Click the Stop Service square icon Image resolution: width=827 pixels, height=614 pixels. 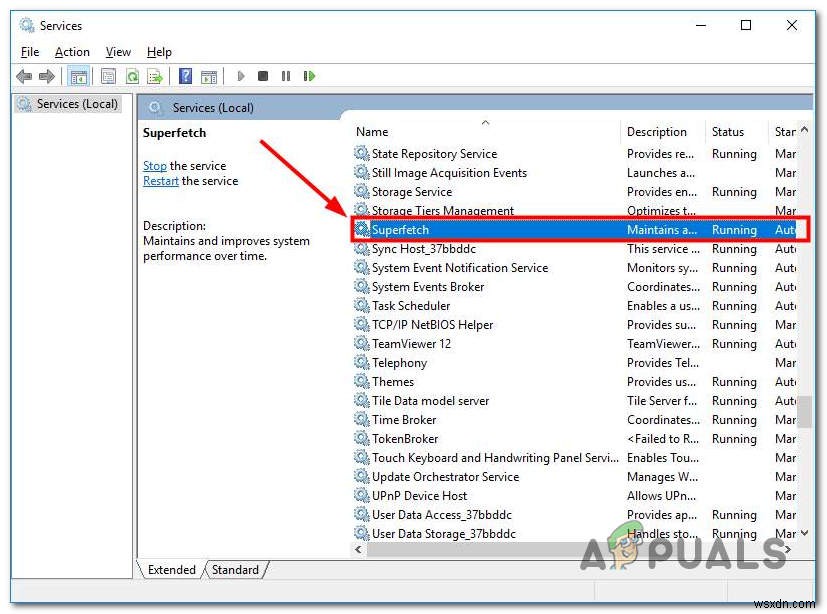pos(263,76)
